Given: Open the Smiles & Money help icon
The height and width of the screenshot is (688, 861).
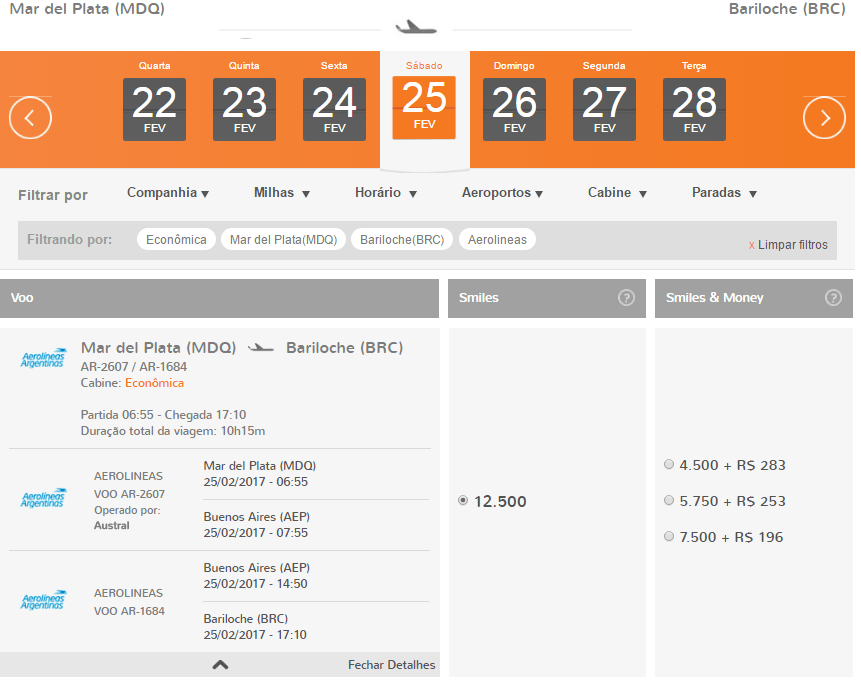Looking at the screenshot, I should point(833,298).
